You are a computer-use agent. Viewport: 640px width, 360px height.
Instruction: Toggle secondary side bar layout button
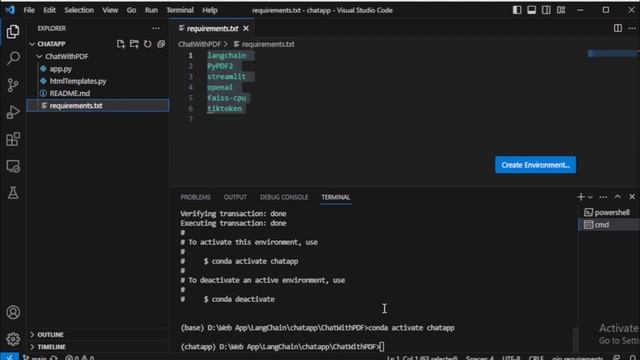coord(546,10)
